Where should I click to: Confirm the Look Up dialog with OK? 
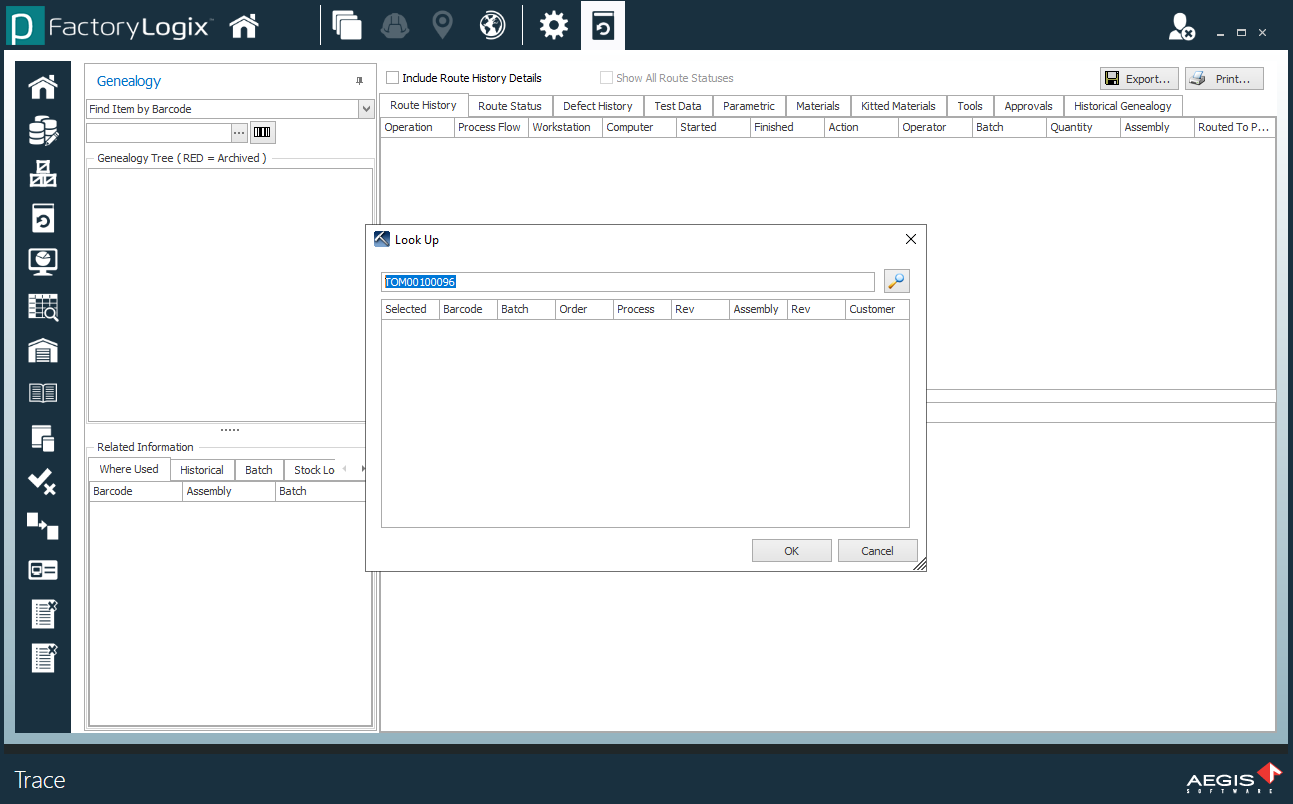tap(791, 550)
